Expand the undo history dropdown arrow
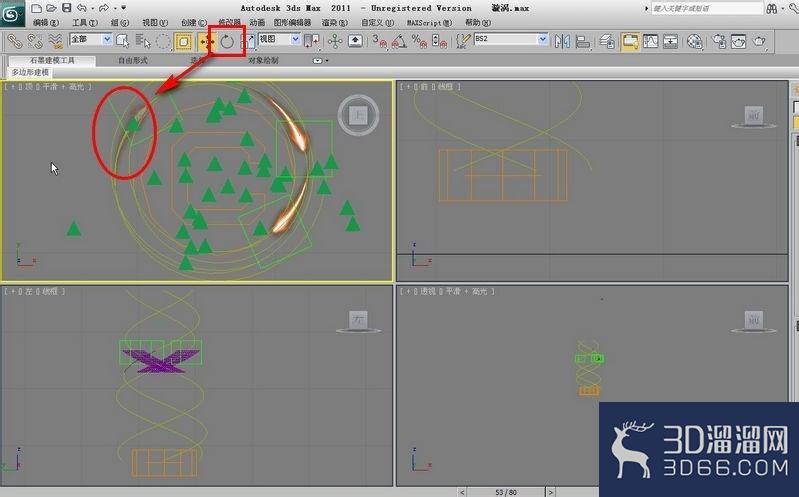 click(92, 9)
